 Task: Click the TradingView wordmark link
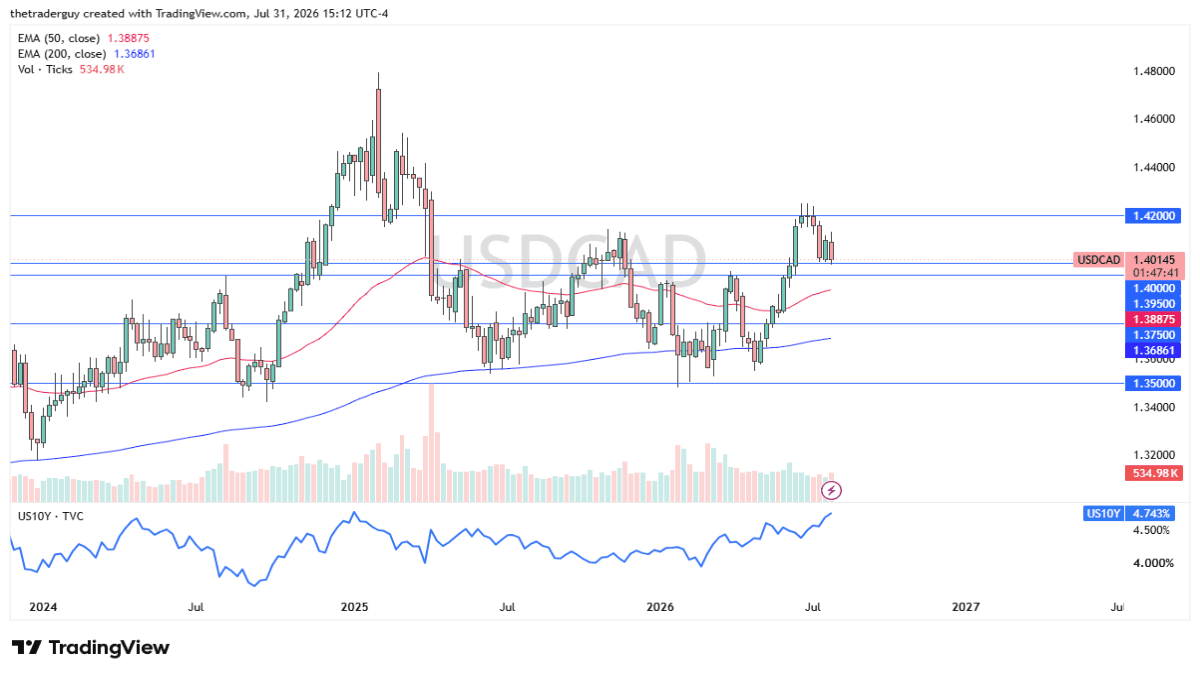109,647
